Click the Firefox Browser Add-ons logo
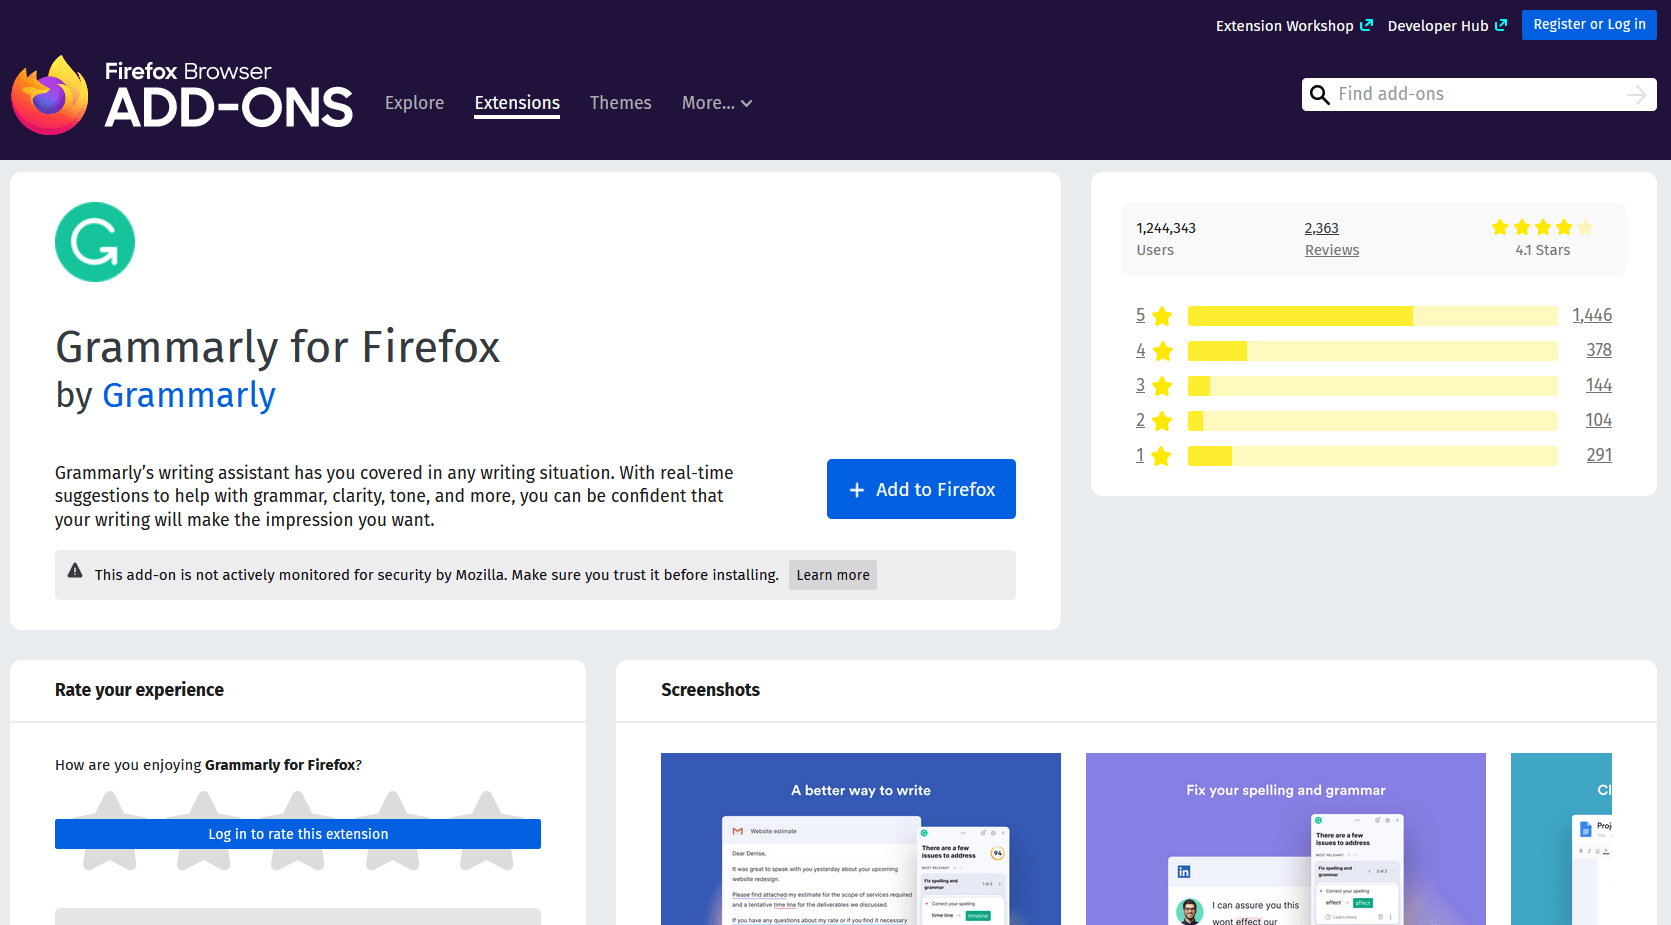The height and width of the screenshot is (925, 1671). (x=180, y=95)
